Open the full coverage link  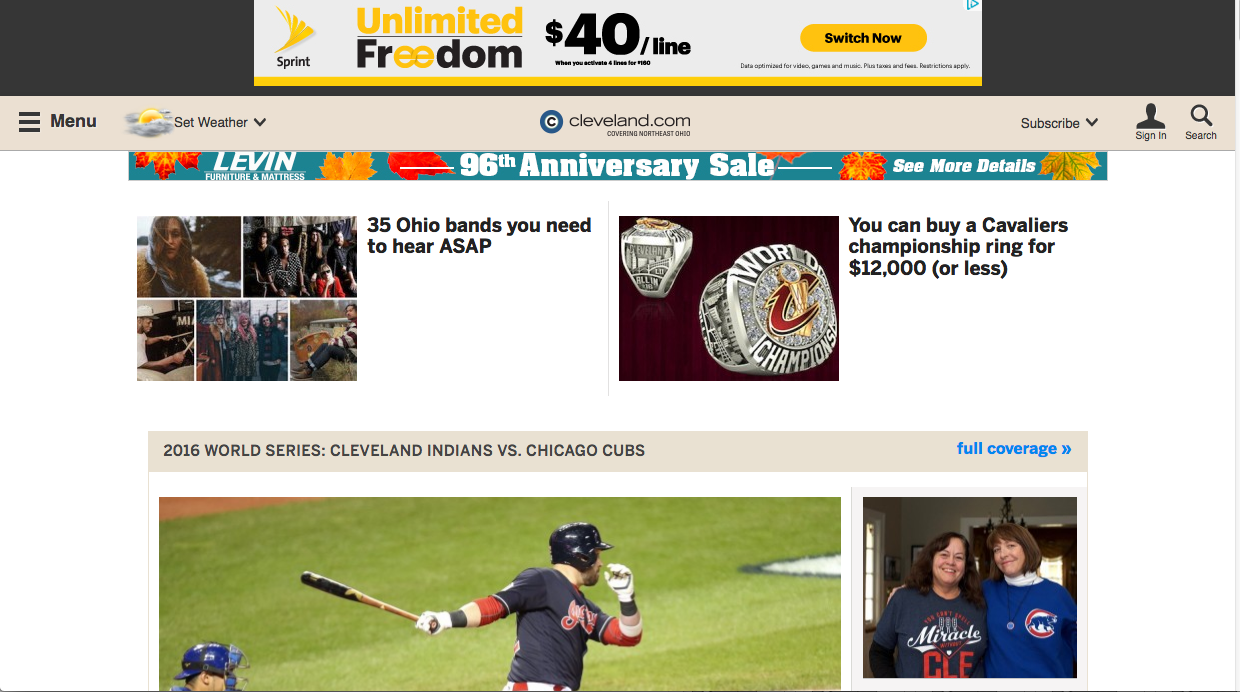(x=1014, y=449)
